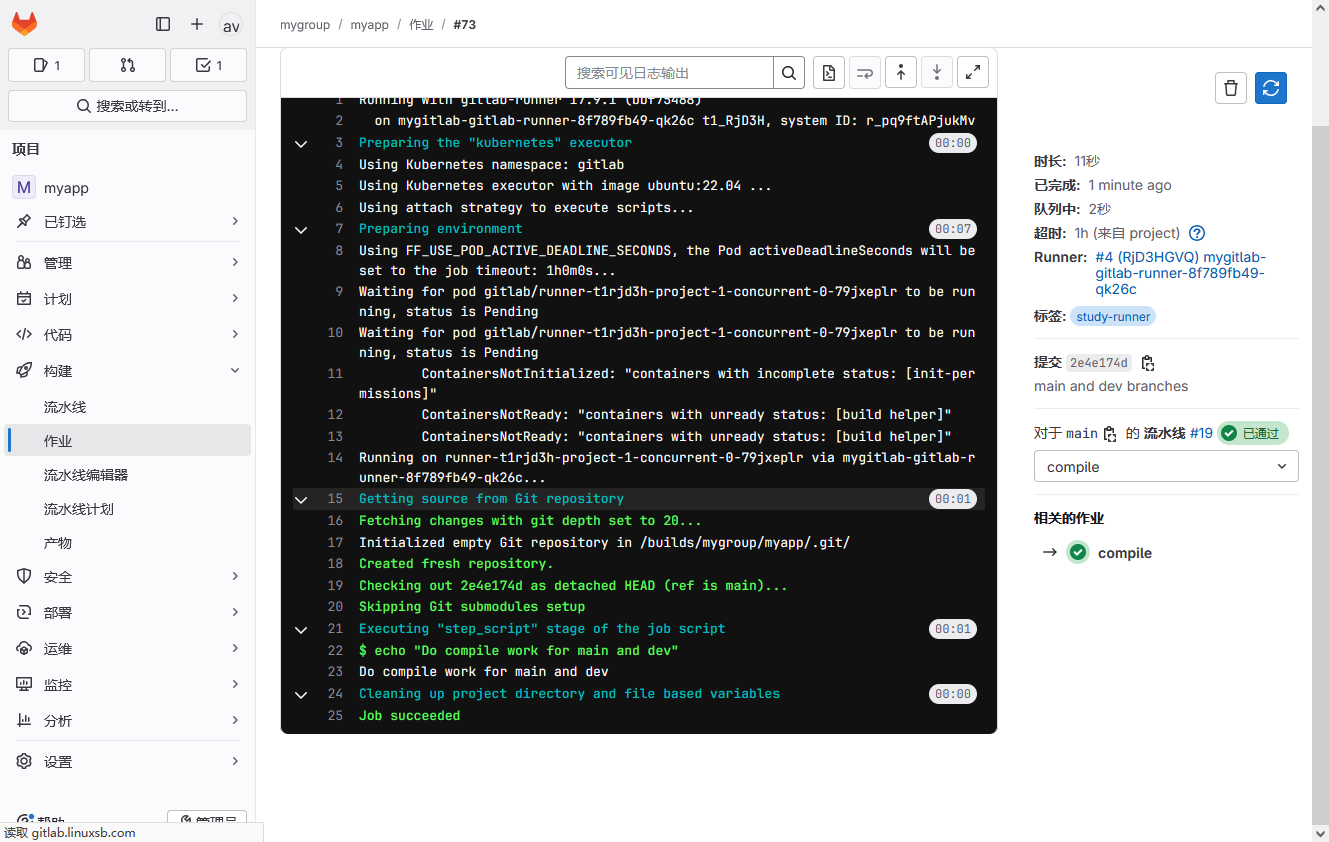The height and width of the screenshot is (842, 1329).
Task: Delete the job log with trash icon
Action: click(x=1231, y=88)
